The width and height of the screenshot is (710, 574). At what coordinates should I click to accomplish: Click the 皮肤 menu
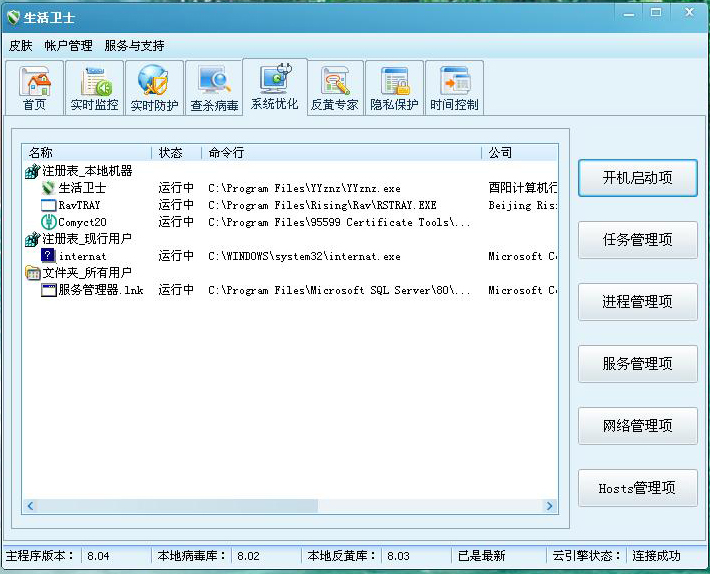pyautogui.click(x=21, y=46)
